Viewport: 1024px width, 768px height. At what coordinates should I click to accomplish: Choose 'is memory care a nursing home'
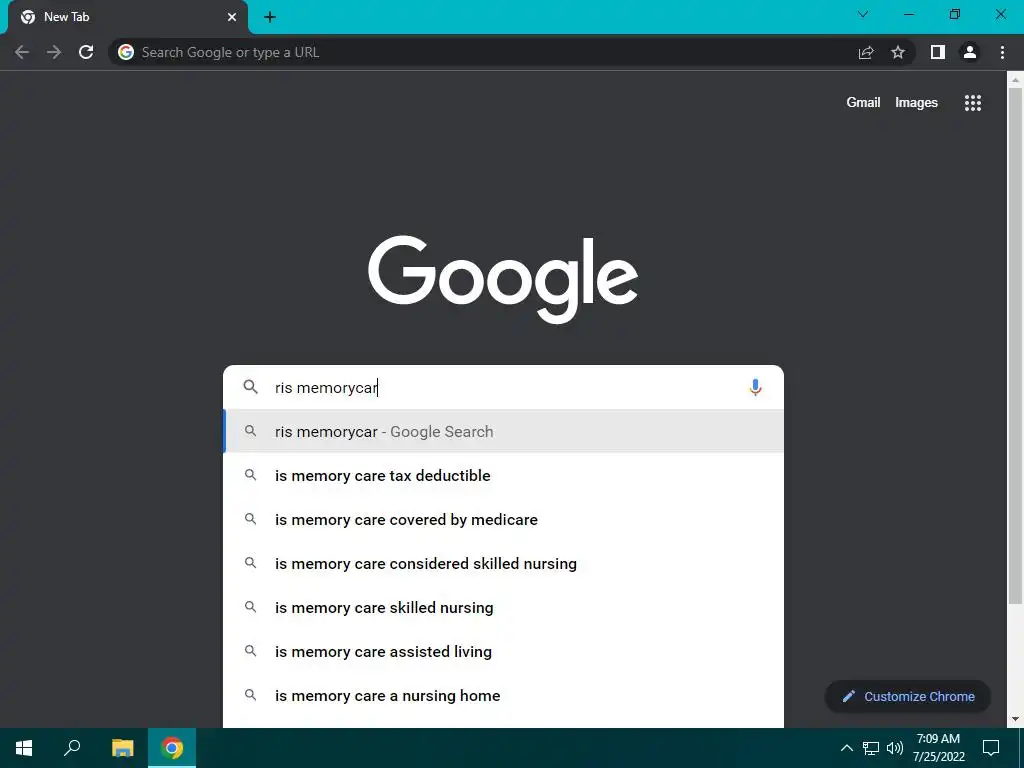504,696
